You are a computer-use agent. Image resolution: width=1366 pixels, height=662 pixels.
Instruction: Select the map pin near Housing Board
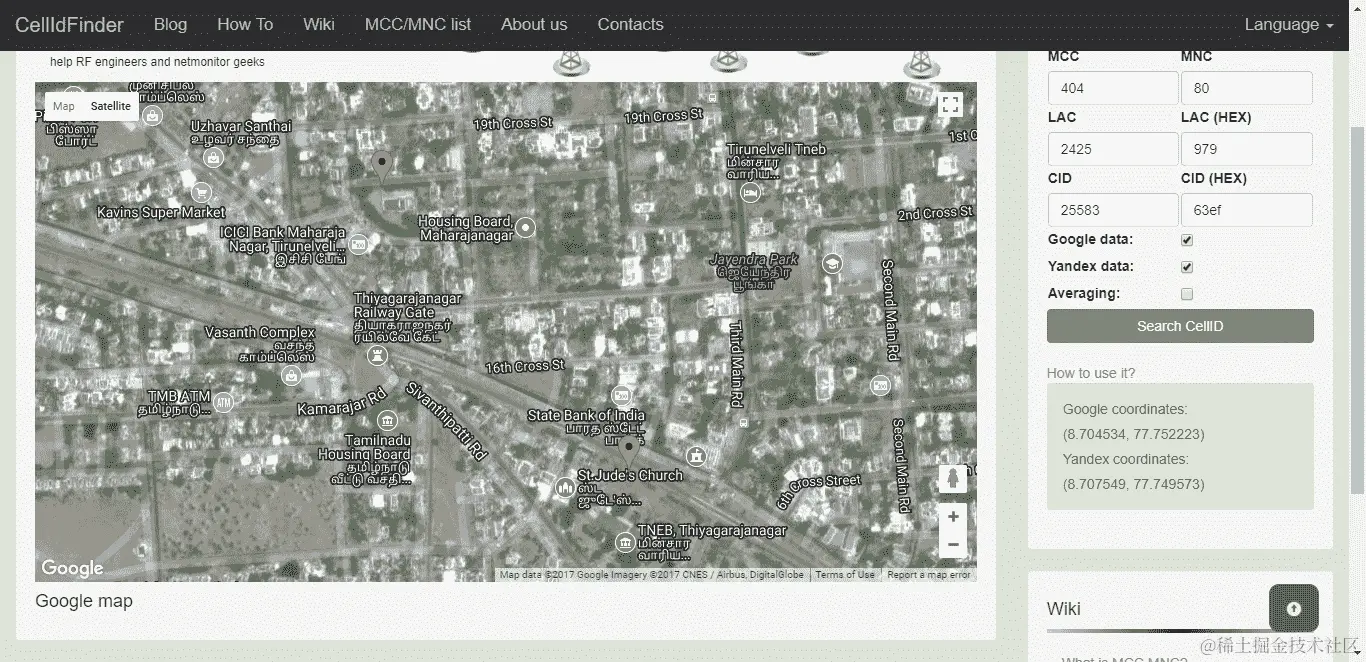381,167
